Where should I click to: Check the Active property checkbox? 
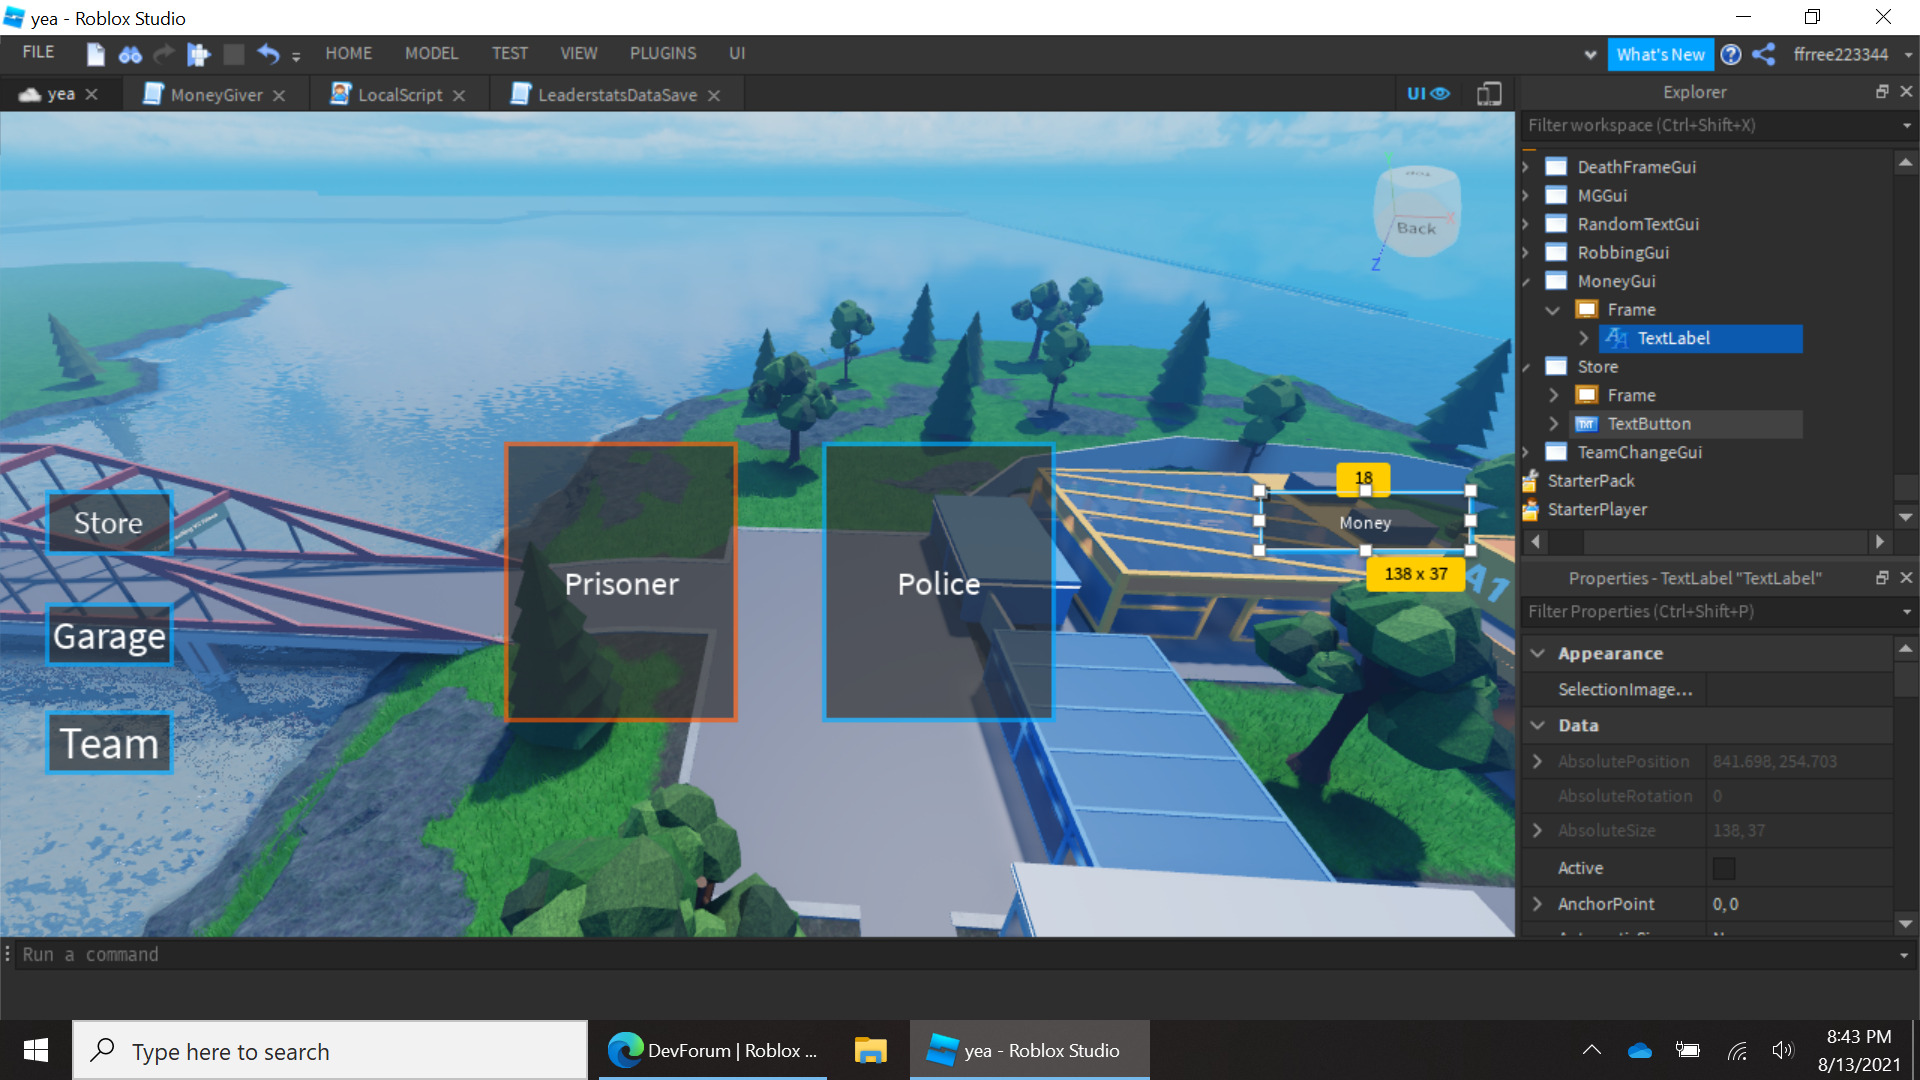(1724, 868)
